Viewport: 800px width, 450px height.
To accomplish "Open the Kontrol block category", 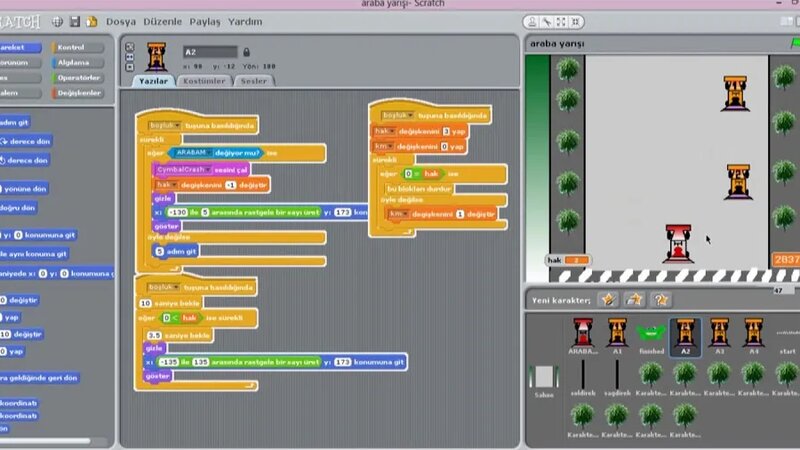I will point(78,47).
